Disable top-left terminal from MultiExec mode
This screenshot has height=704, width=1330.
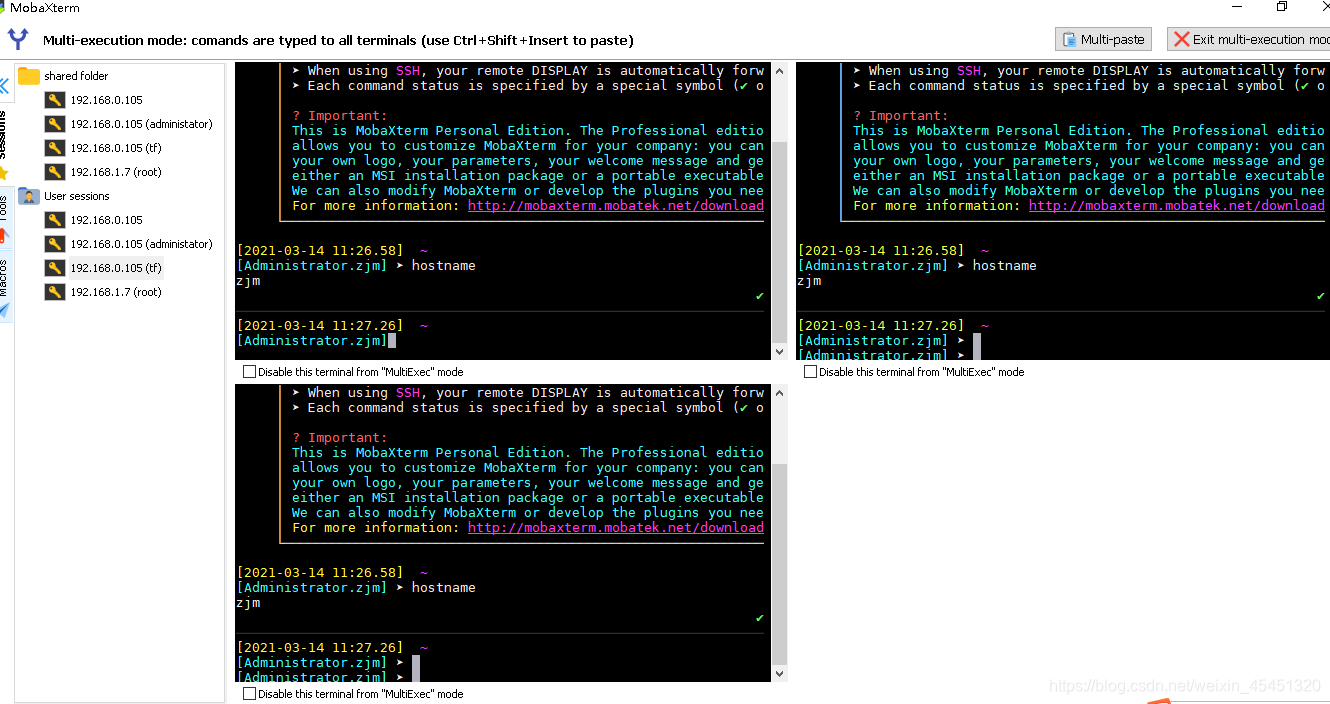click(249, 372)
